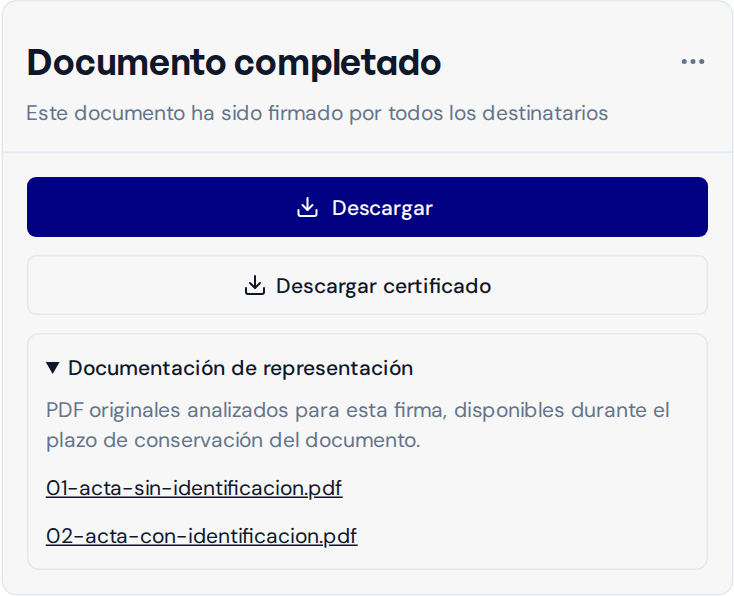The image size is (734, 596).
Task: Click the Descargar certificado button
Action: (x=367, y=285)
